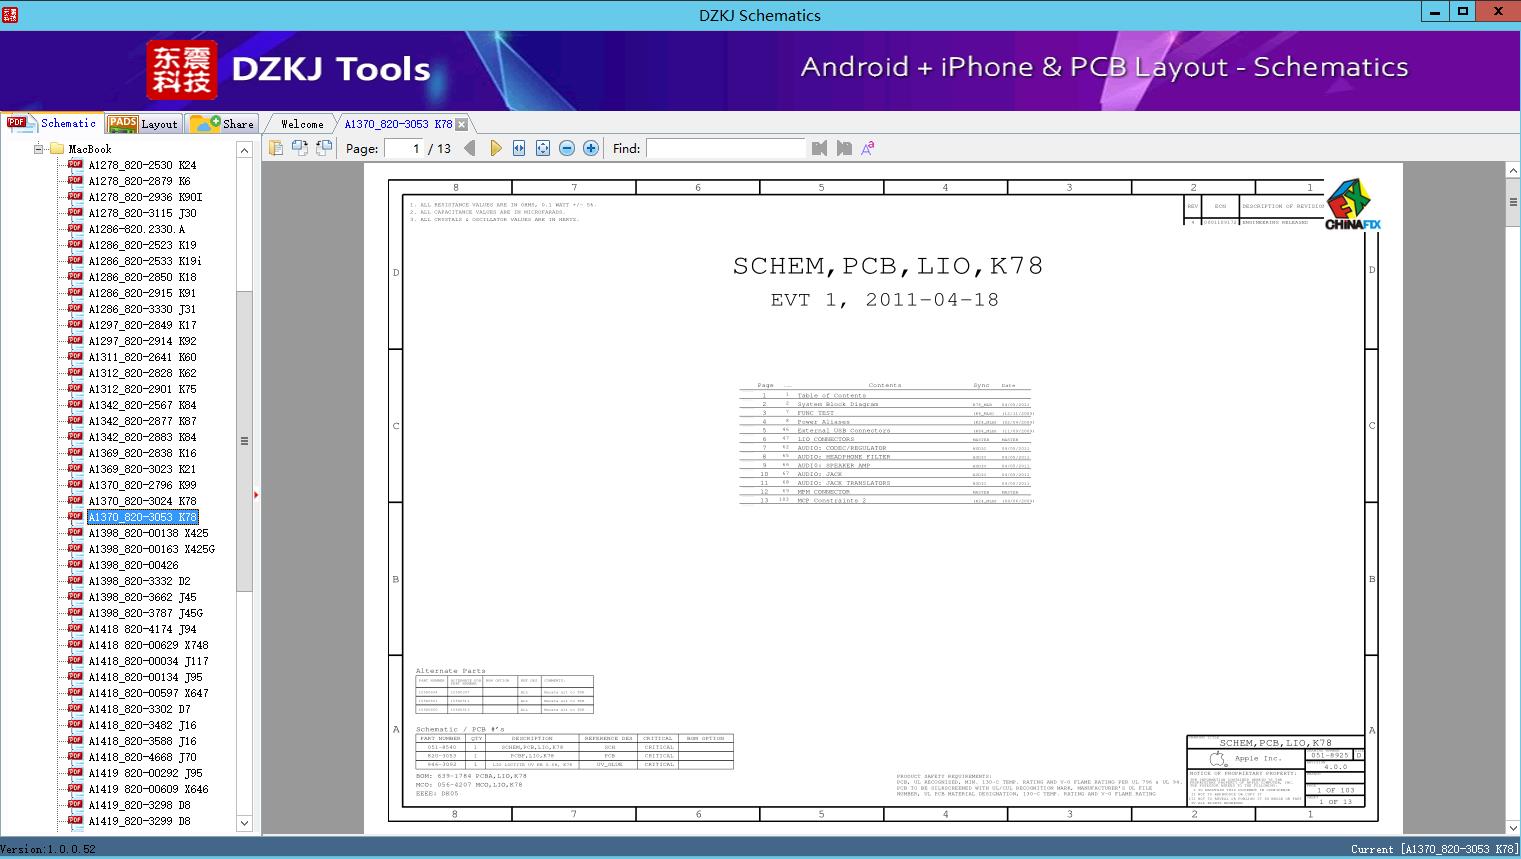Select the A1370_820-3053 K78 document tab
The height and width of the screenshot is (859, 1521).
tap(398, 124)
